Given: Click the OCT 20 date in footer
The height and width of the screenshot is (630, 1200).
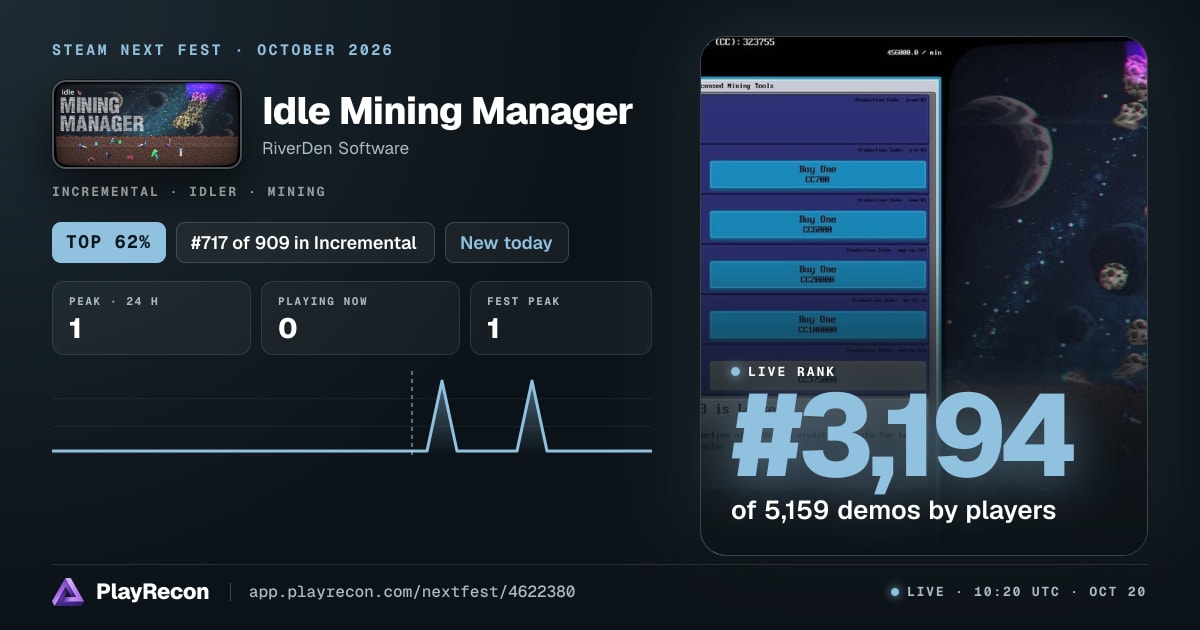Looking at the screenshot, I should pyautogui.click(x=1117, y=592).
